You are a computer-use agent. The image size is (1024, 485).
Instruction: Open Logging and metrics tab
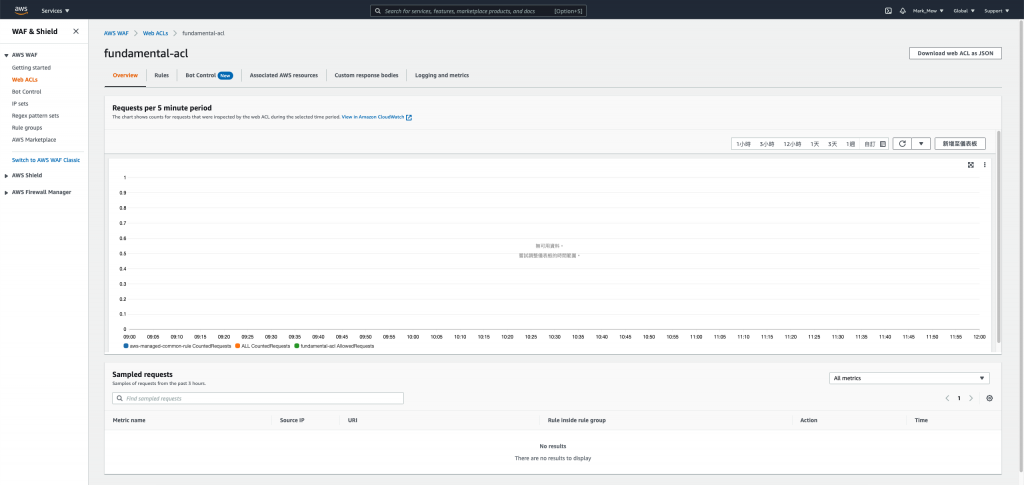pyautogui.click(x=441, y=75)
